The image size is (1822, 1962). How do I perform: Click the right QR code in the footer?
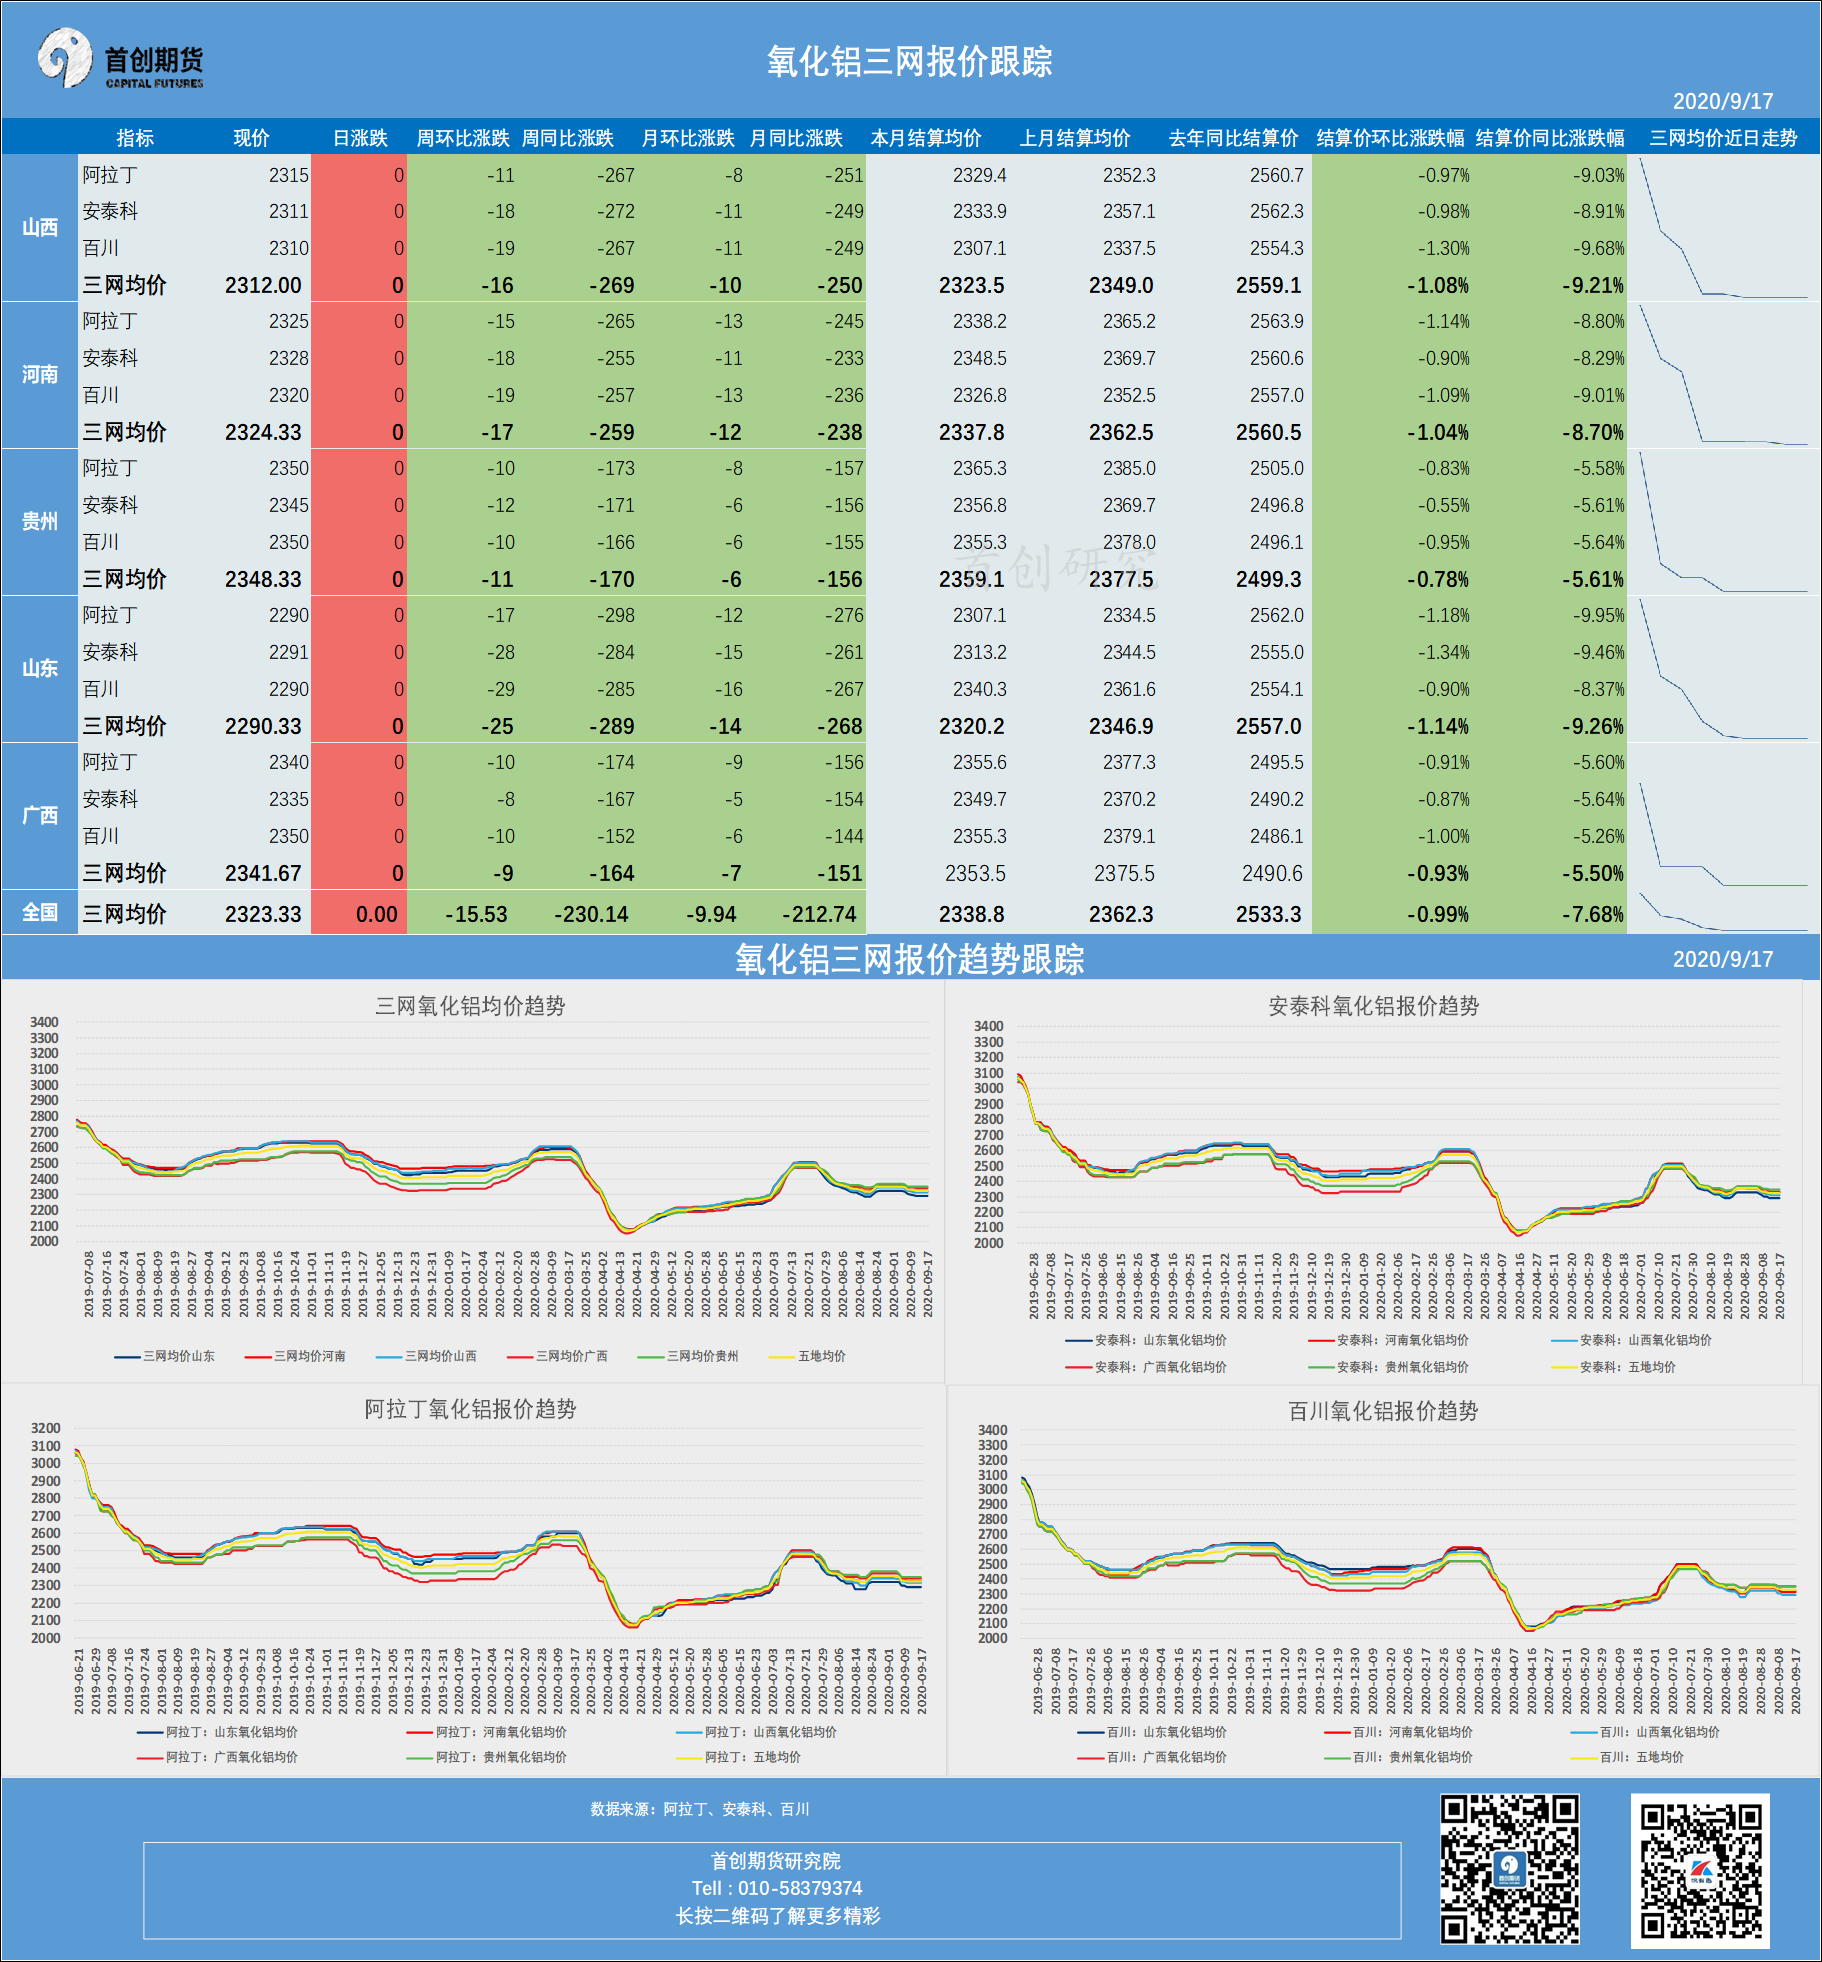point(1700,1870)
